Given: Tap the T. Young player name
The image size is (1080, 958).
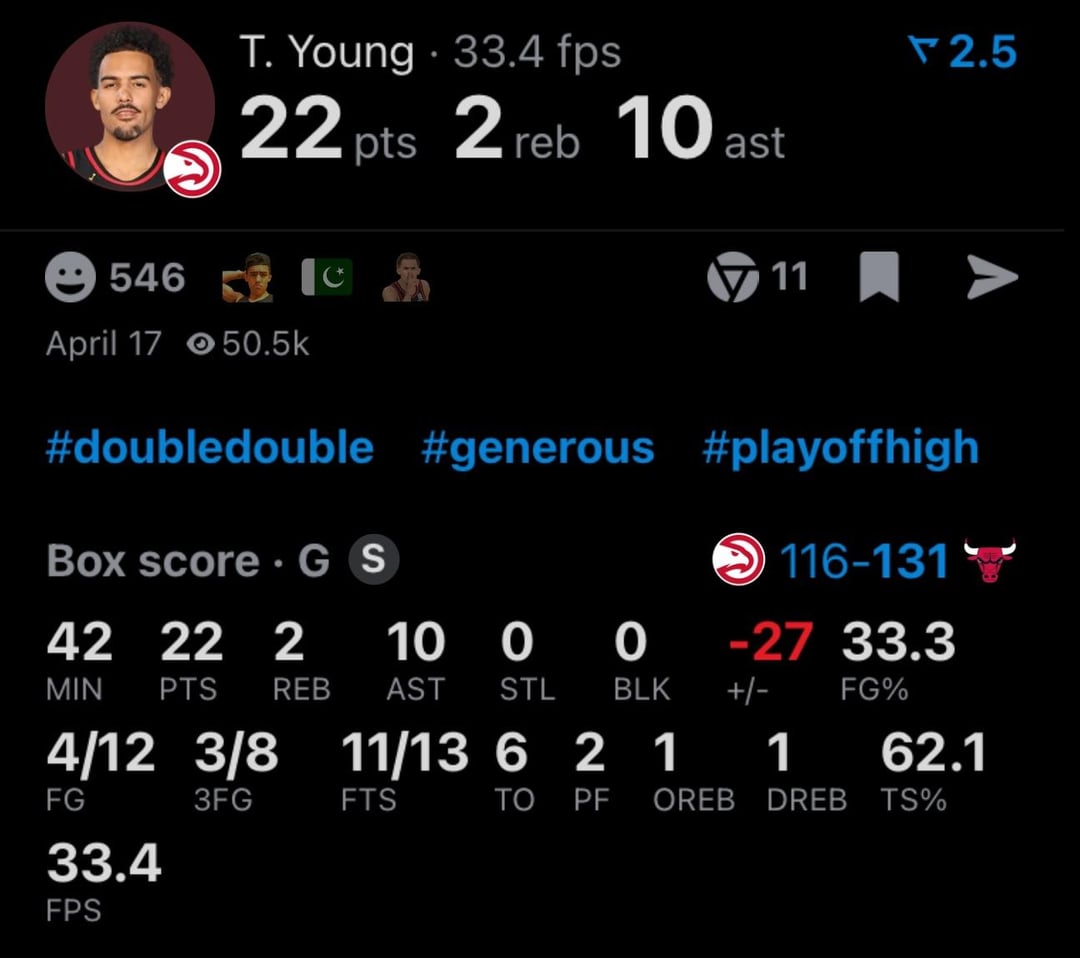Looking at the screenshot, I should 326,53.
